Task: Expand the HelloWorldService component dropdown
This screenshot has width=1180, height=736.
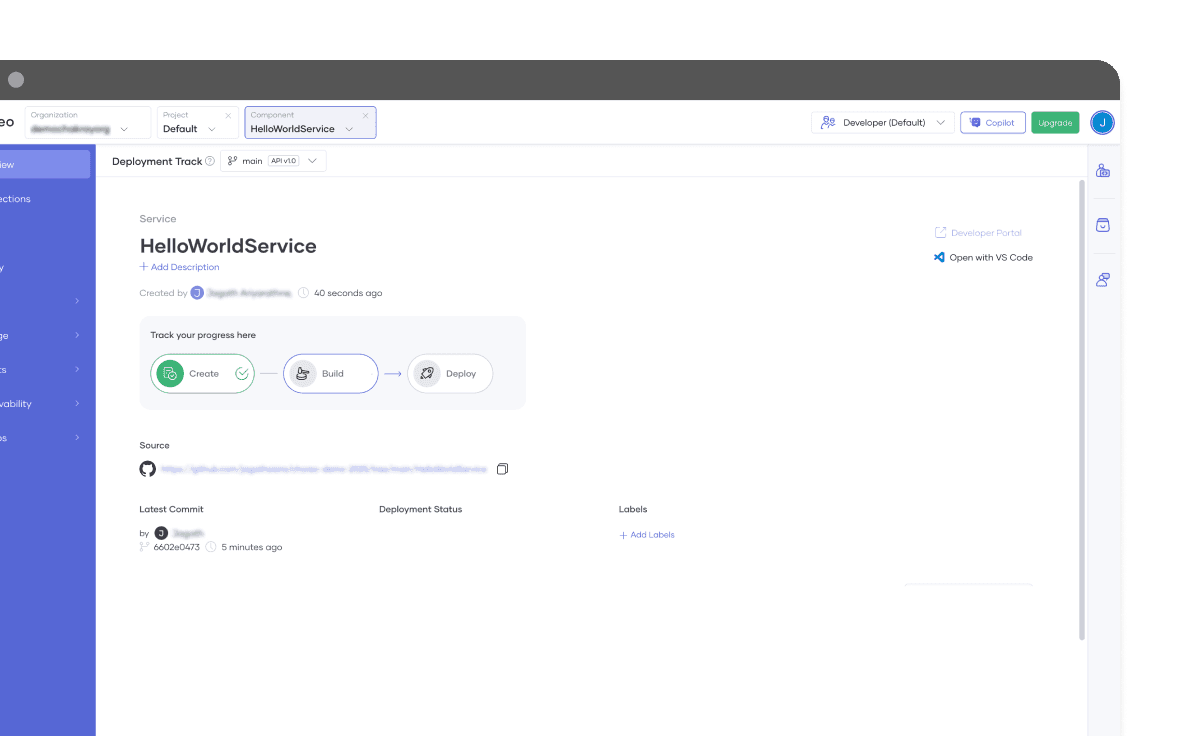Action: coord(349,129)
